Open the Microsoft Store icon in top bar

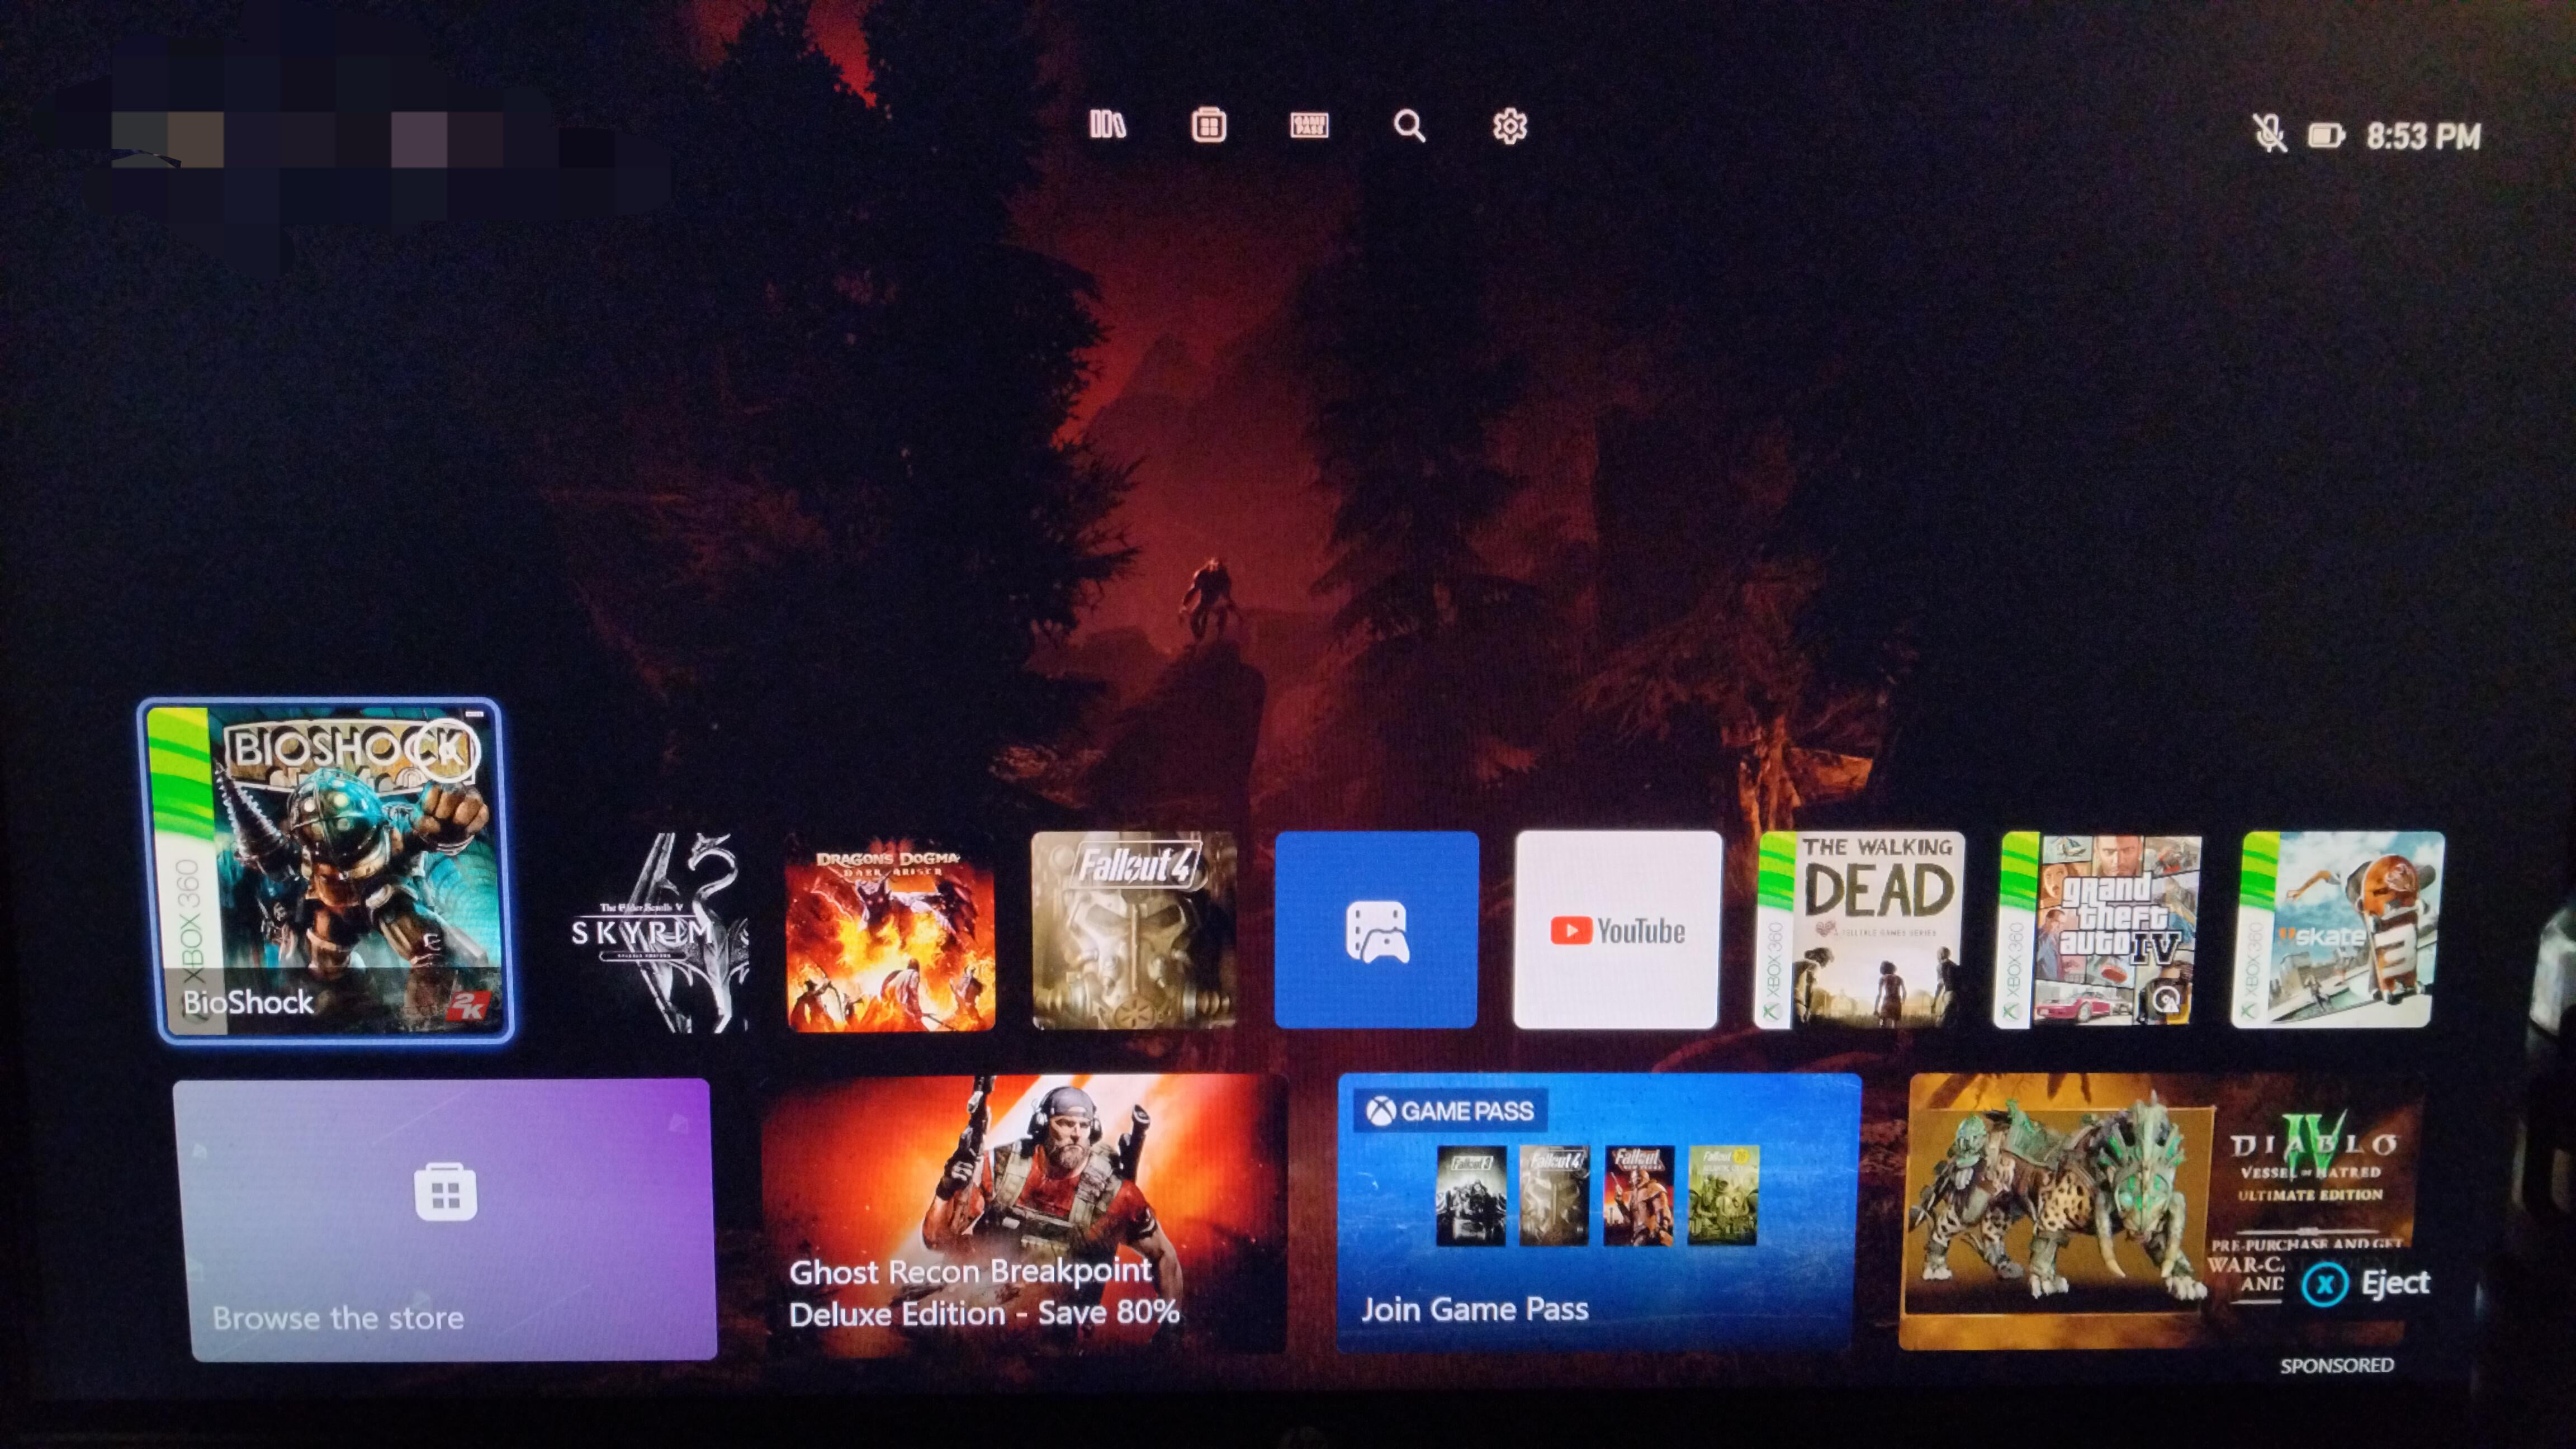coord(1208,125)
